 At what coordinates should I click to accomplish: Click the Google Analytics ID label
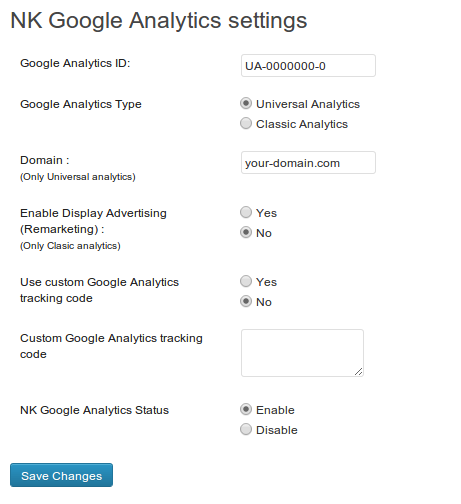75,63
